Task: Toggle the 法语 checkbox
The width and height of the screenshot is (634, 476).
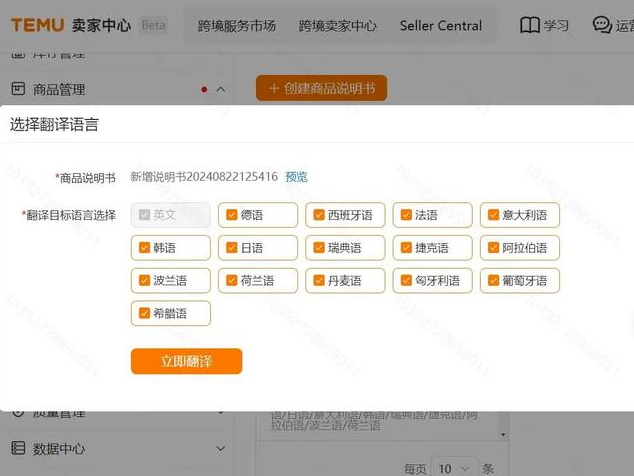Action: (x=406, y=215)
